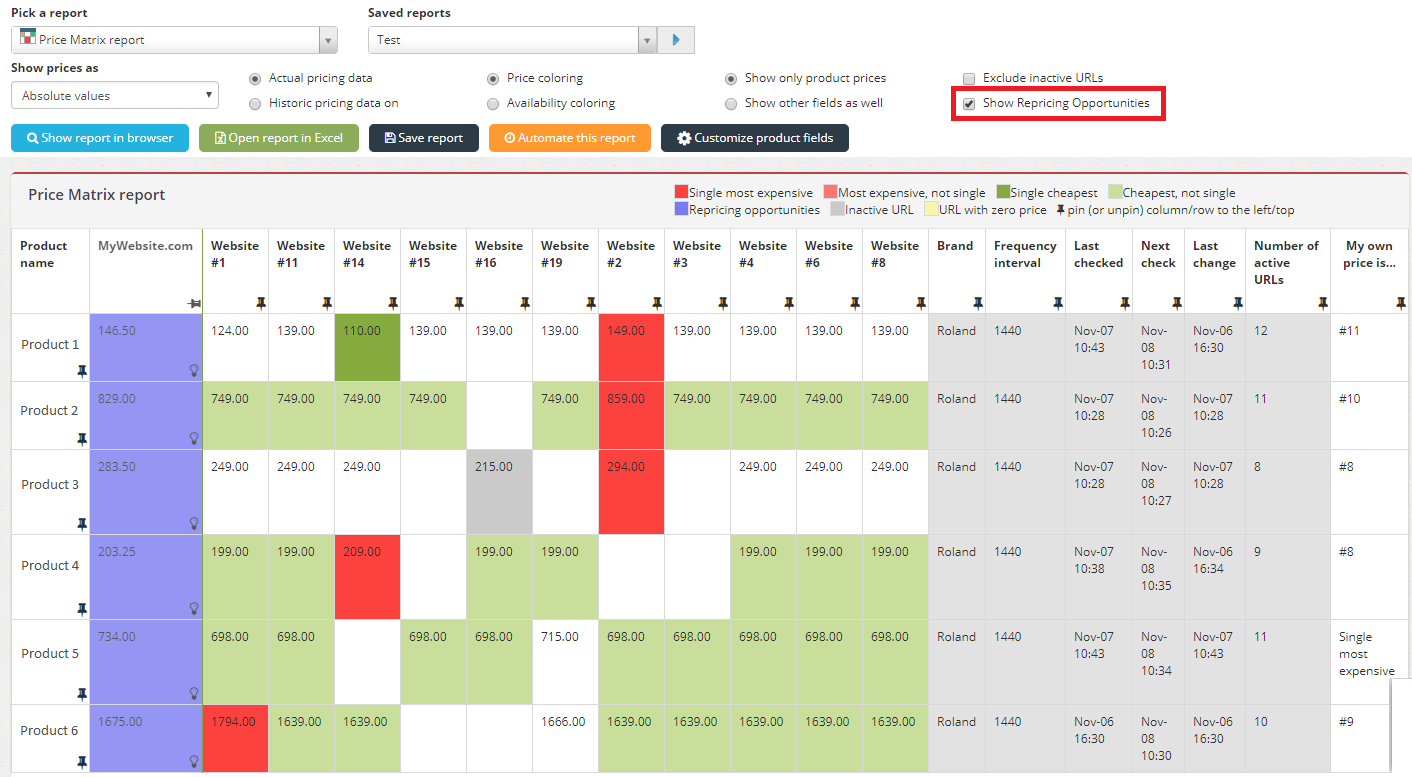
Task: Click Repricing opportunities purple legend swatch
Action: pyautogui.click(x=681, y=210)
